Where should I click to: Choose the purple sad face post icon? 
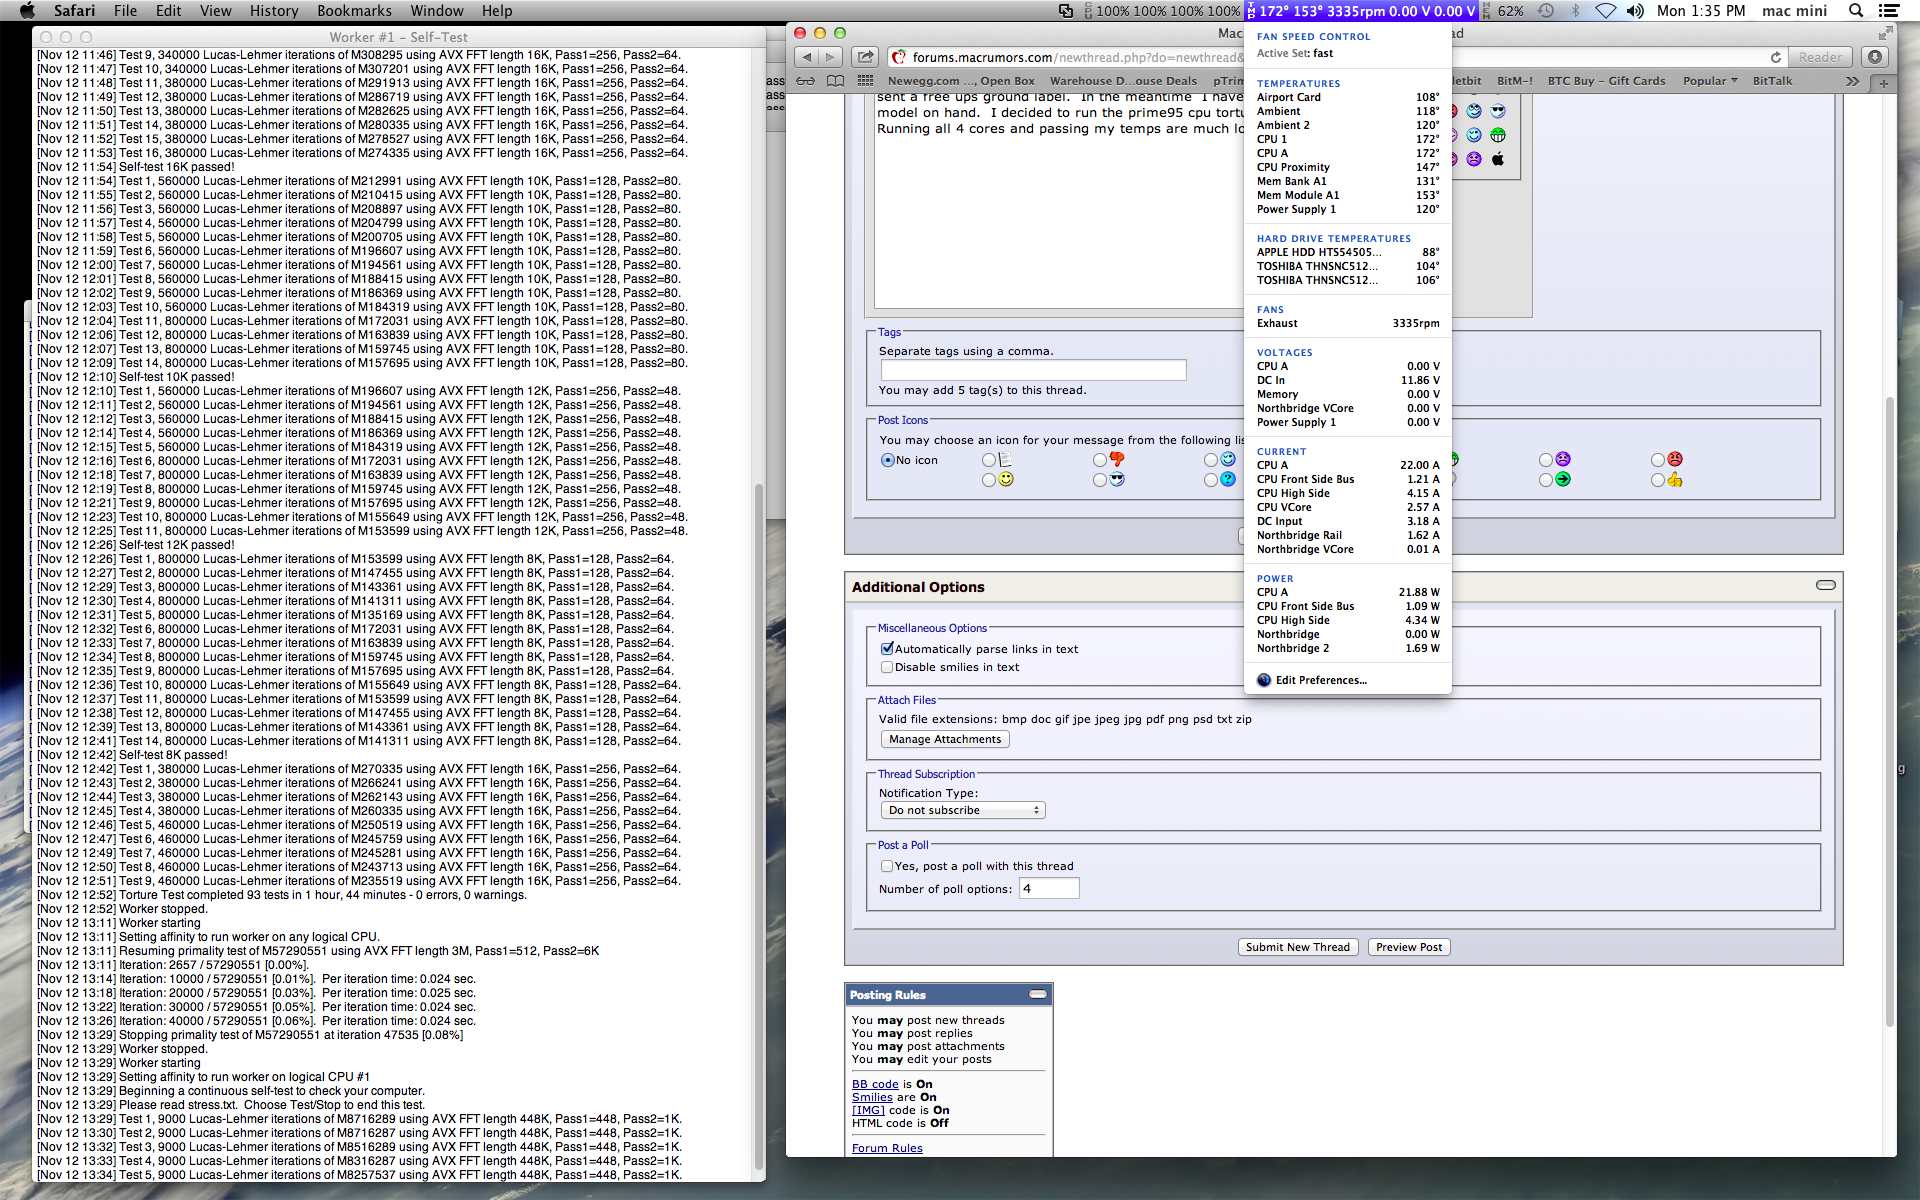[x=1546, y=460]
